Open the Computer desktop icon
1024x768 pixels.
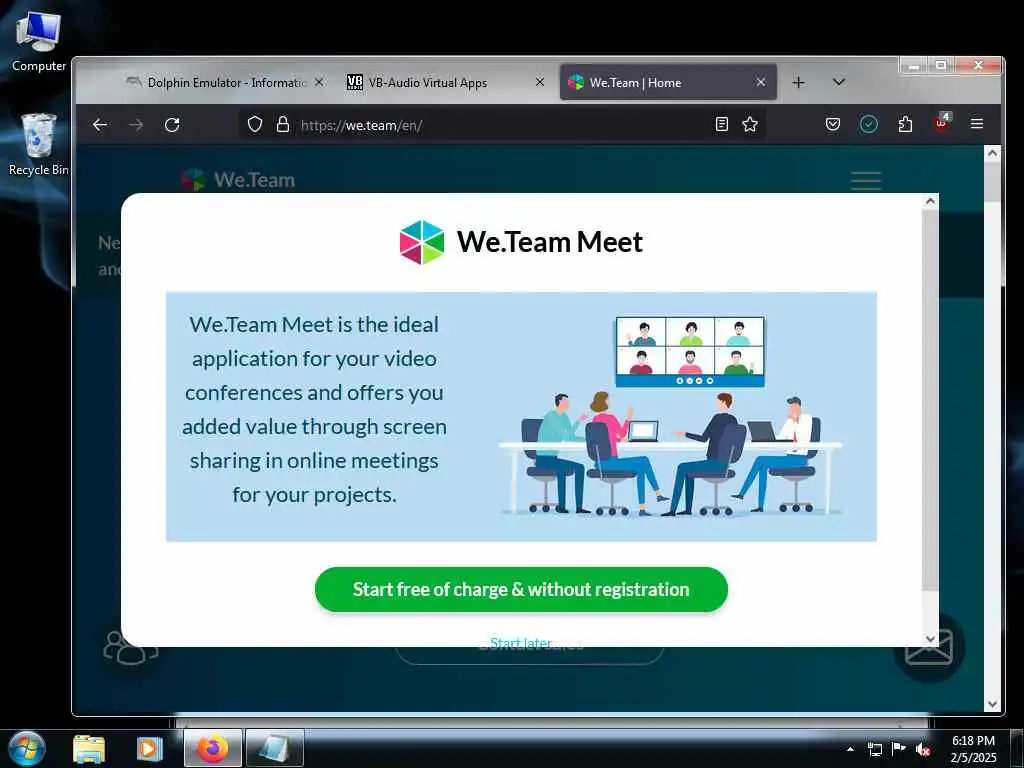[39, 41]
